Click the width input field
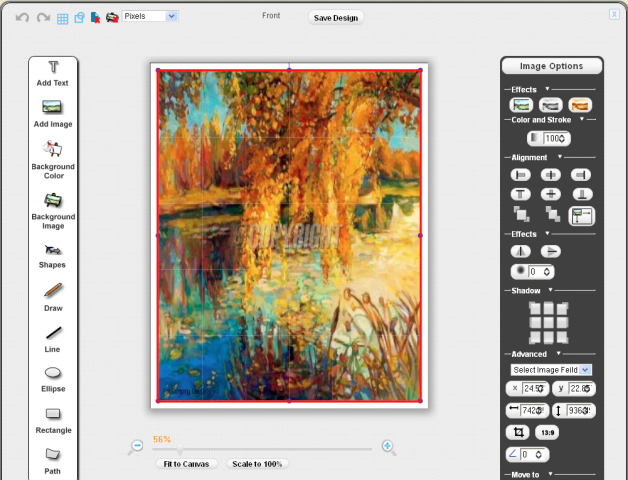The height and width of the screenshot is (480, 628). [533, 411]
